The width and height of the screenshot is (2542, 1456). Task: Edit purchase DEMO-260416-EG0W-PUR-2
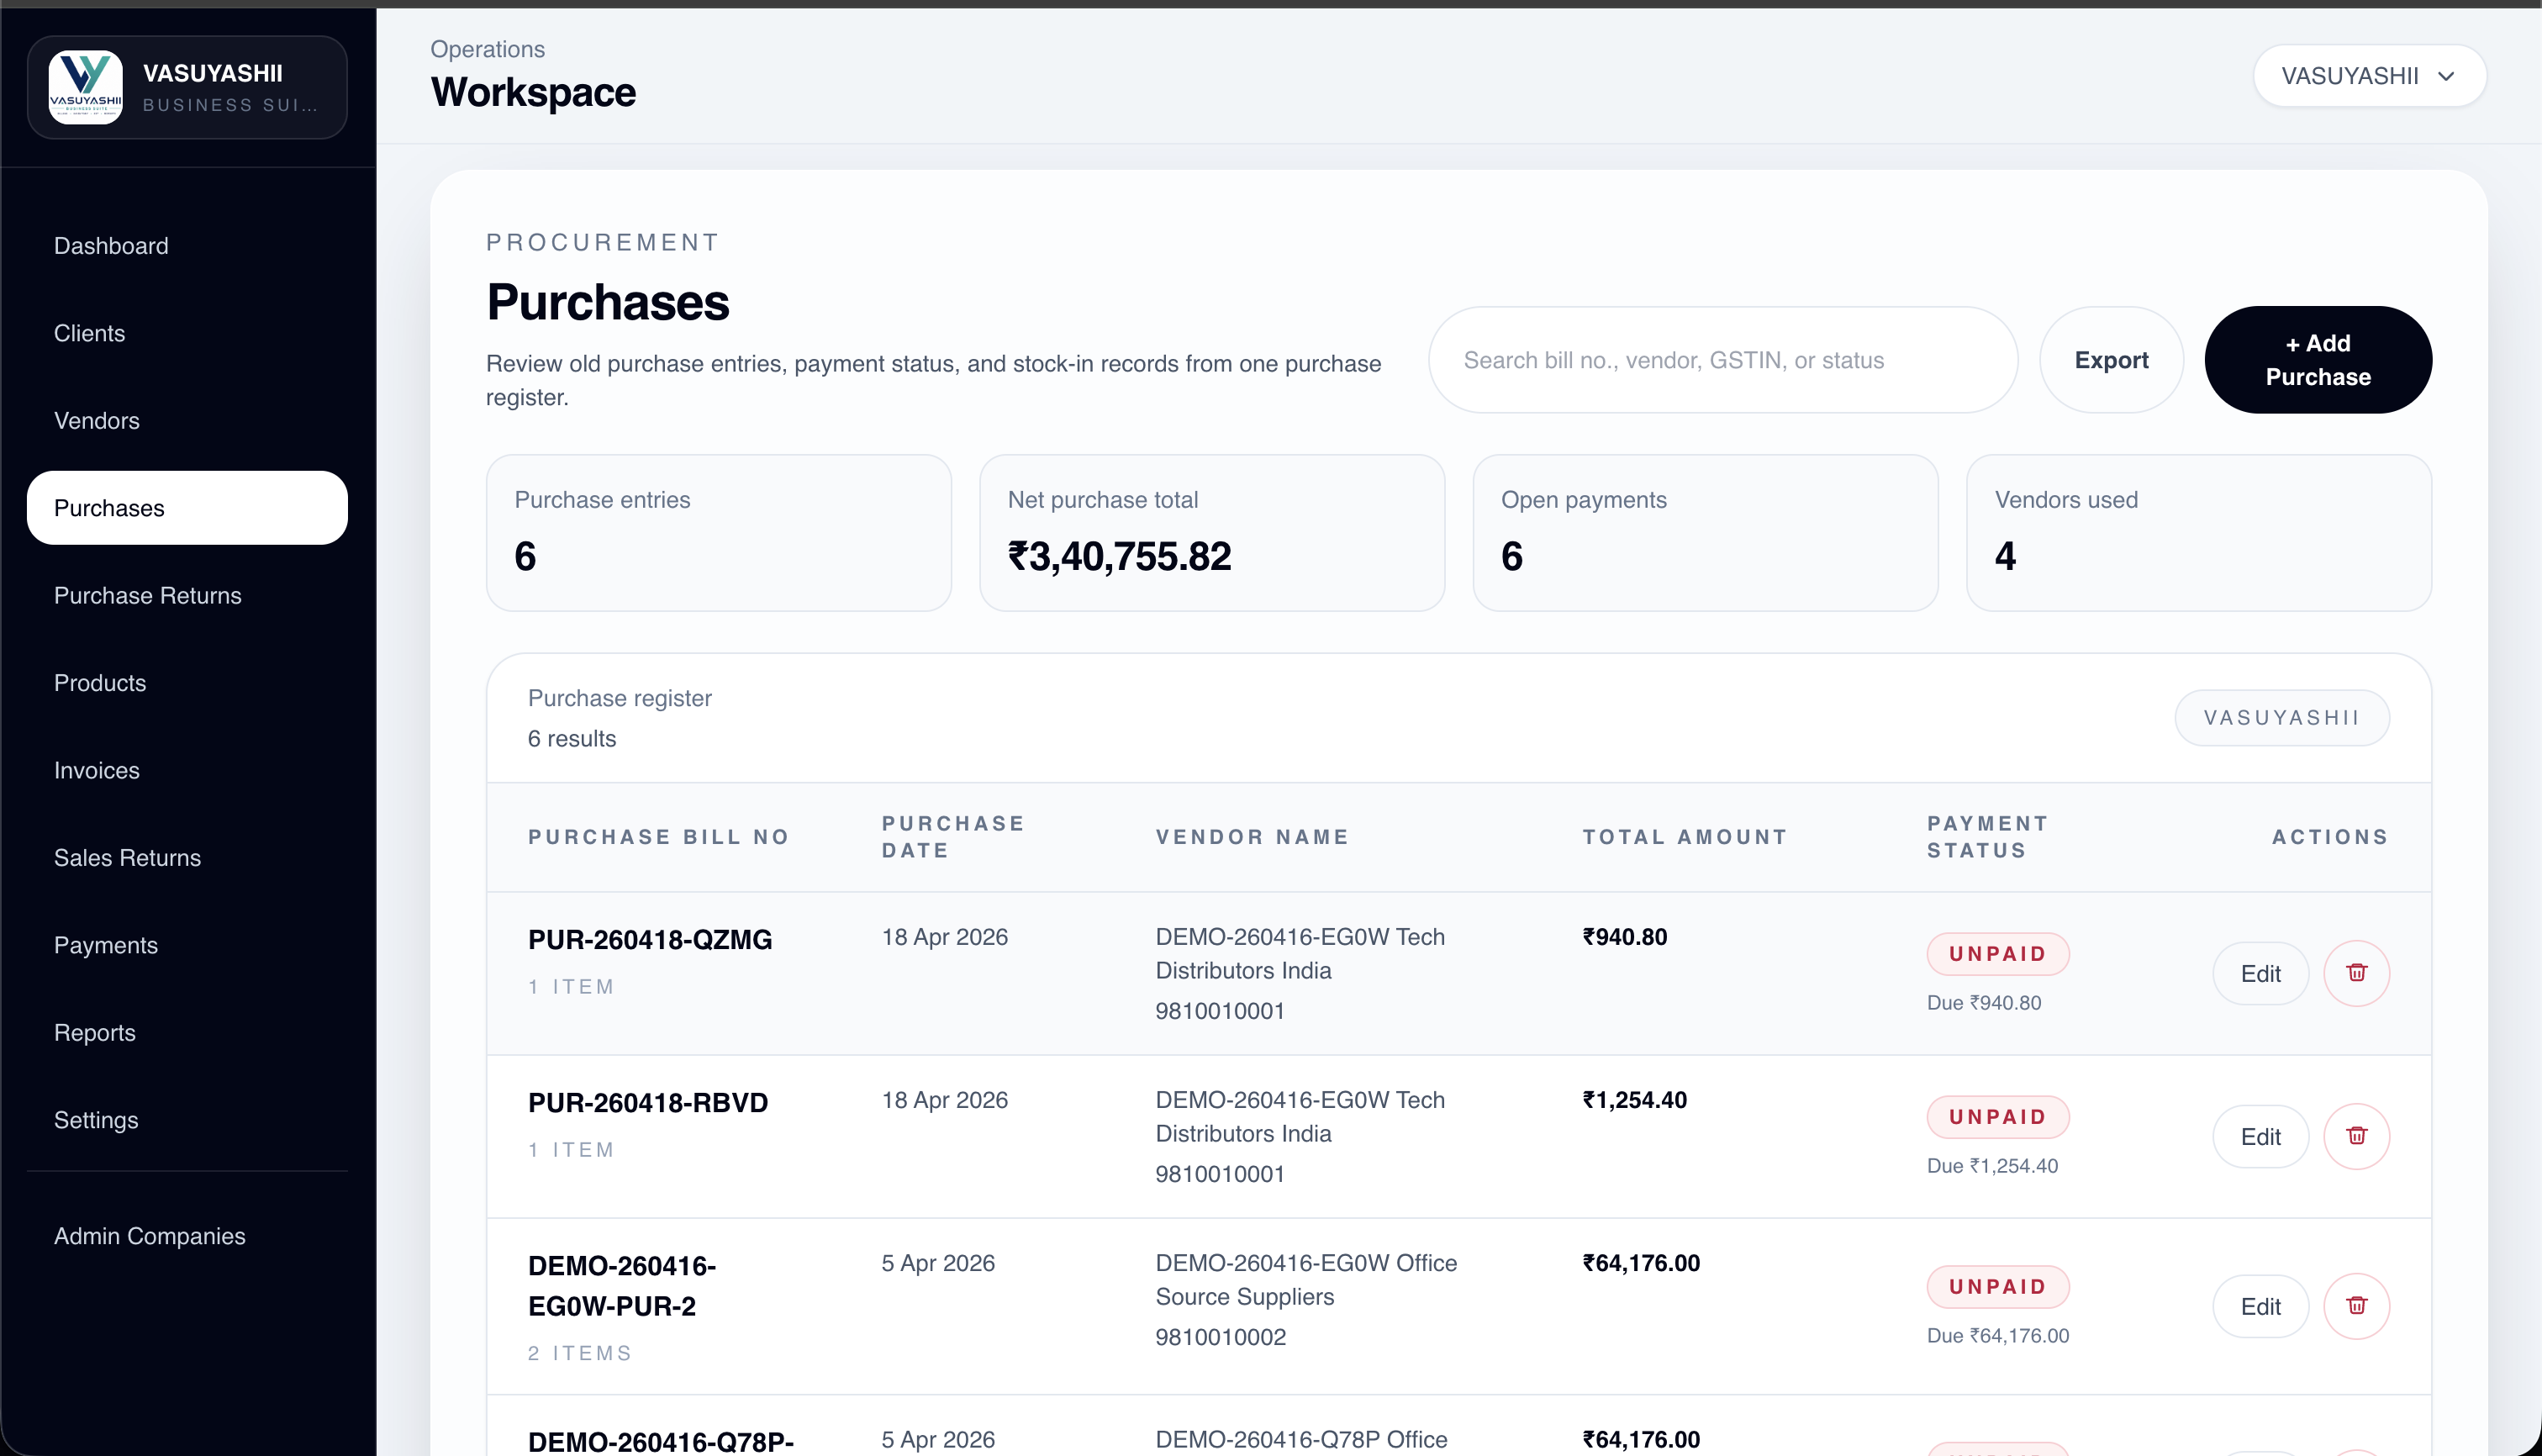click(x=2260, y=1307)
